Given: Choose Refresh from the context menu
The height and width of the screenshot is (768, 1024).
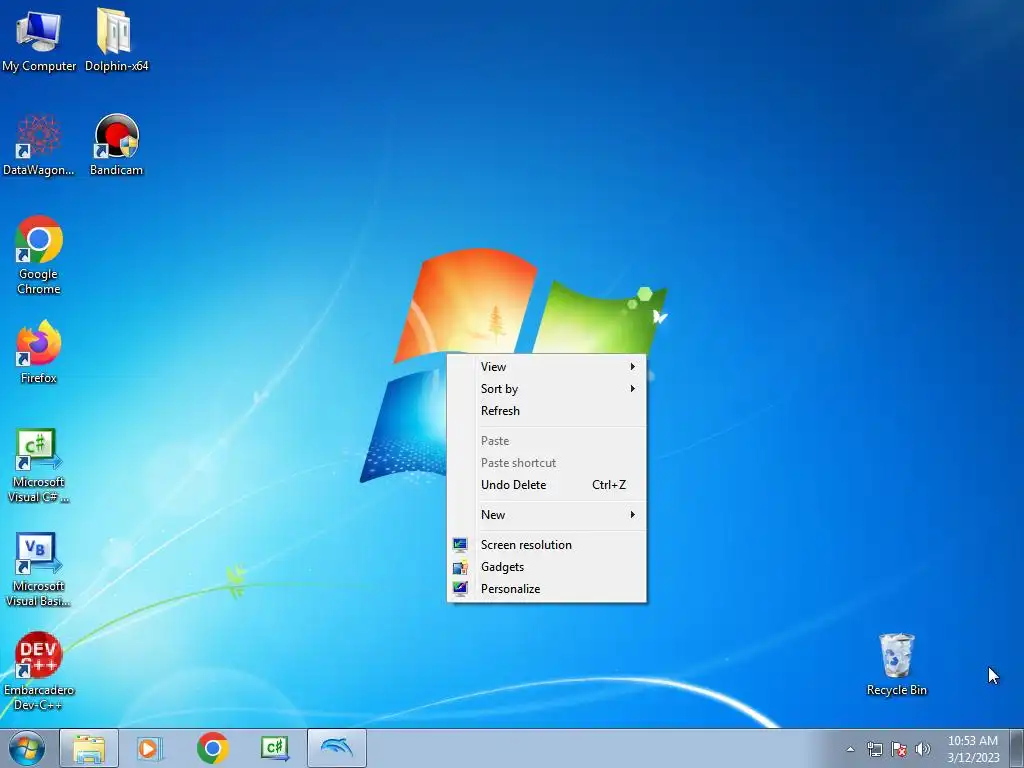Looking at the screenshot, I should click(x=547, y=411).
